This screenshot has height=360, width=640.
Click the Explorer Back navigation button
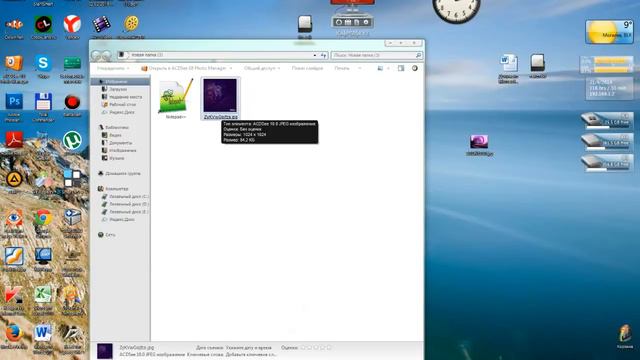(x=96, y=55)
